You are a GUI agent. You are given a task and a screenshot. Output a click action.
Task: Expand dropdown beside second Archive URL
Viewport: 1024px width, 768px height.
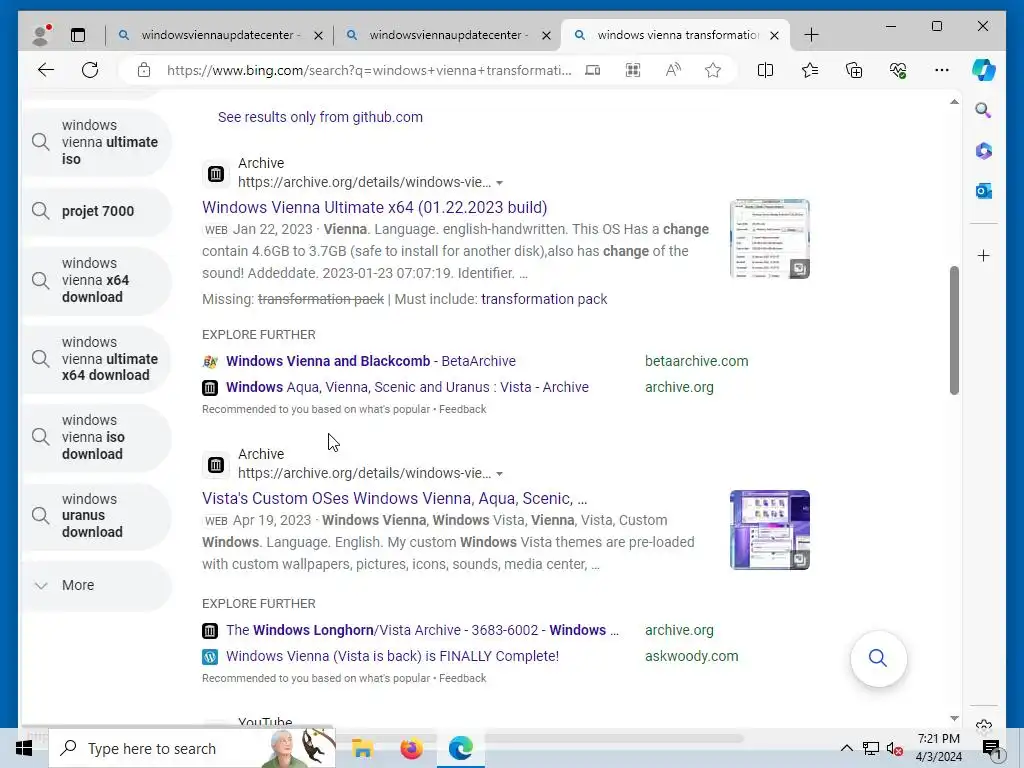[x=500, y=473]
